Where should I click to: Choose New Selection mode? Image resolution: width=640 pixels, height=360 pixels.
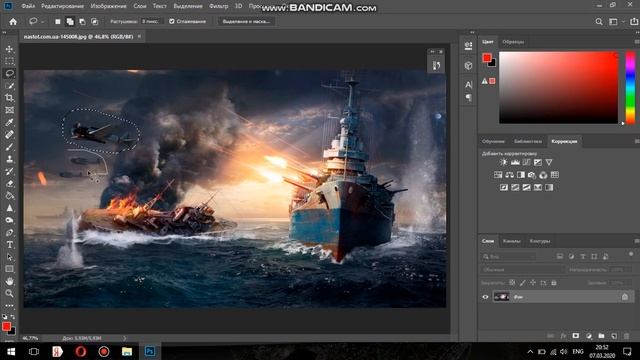coord(58,22)
